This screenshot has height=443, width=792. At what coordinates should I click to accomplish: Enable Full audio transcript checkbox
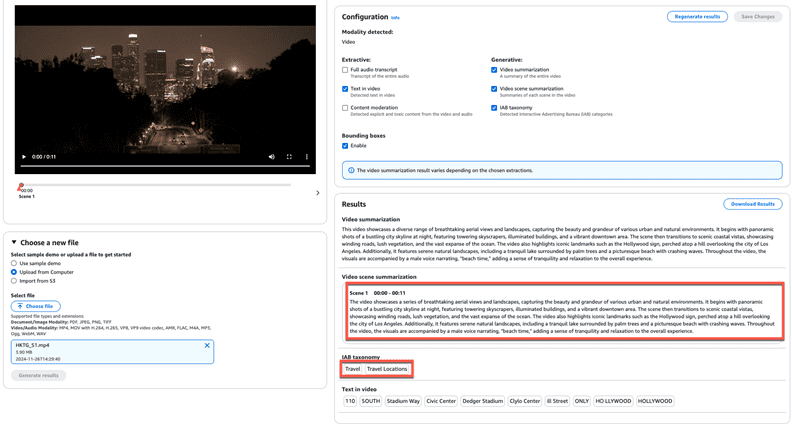point(345,70)
